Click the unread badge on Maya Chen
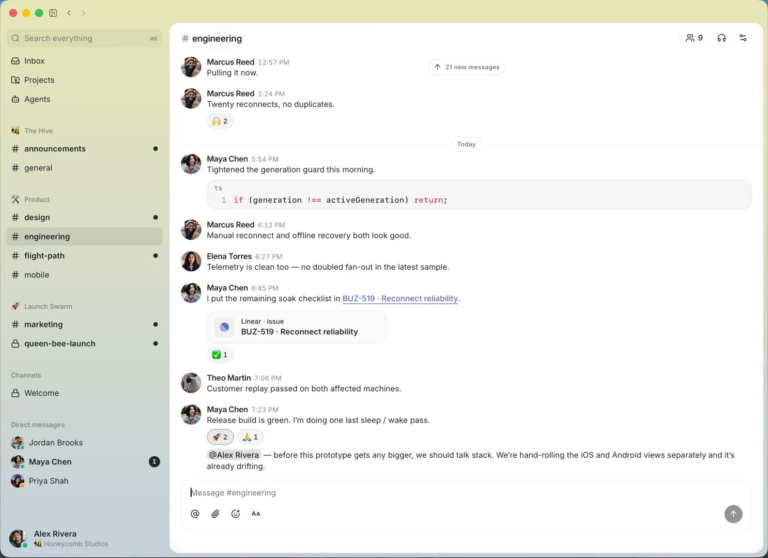768x558 pixels. click(x=154, y=461)
